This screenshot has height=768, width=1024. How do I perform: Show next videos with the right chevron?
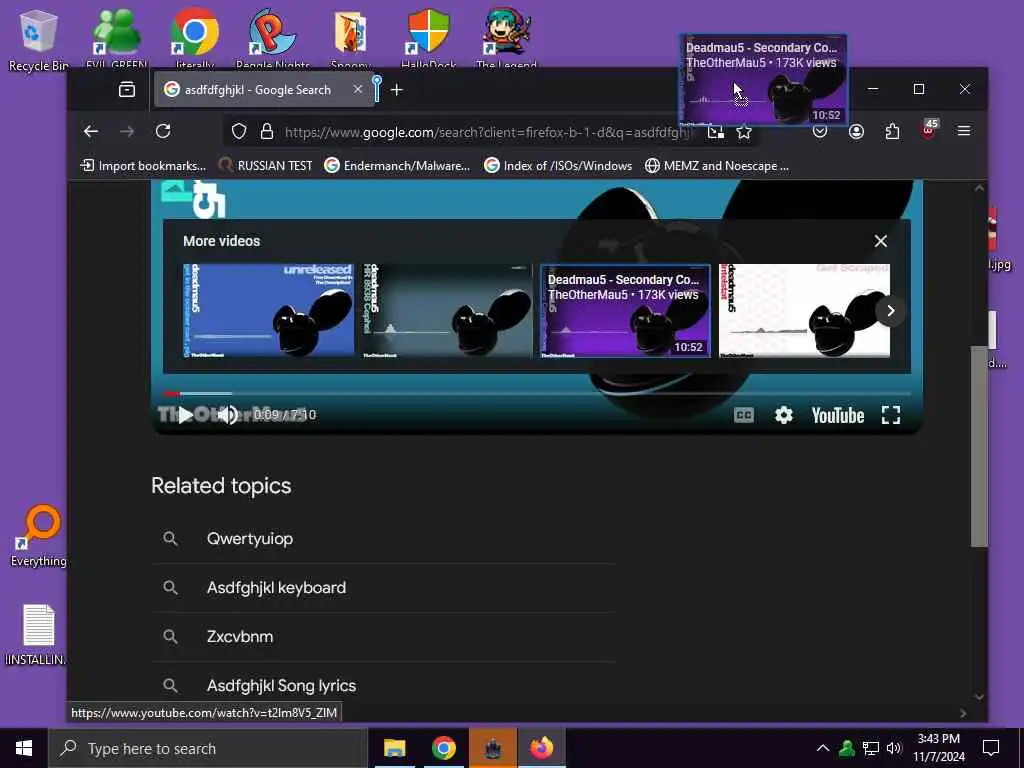(x=890, y=311)
